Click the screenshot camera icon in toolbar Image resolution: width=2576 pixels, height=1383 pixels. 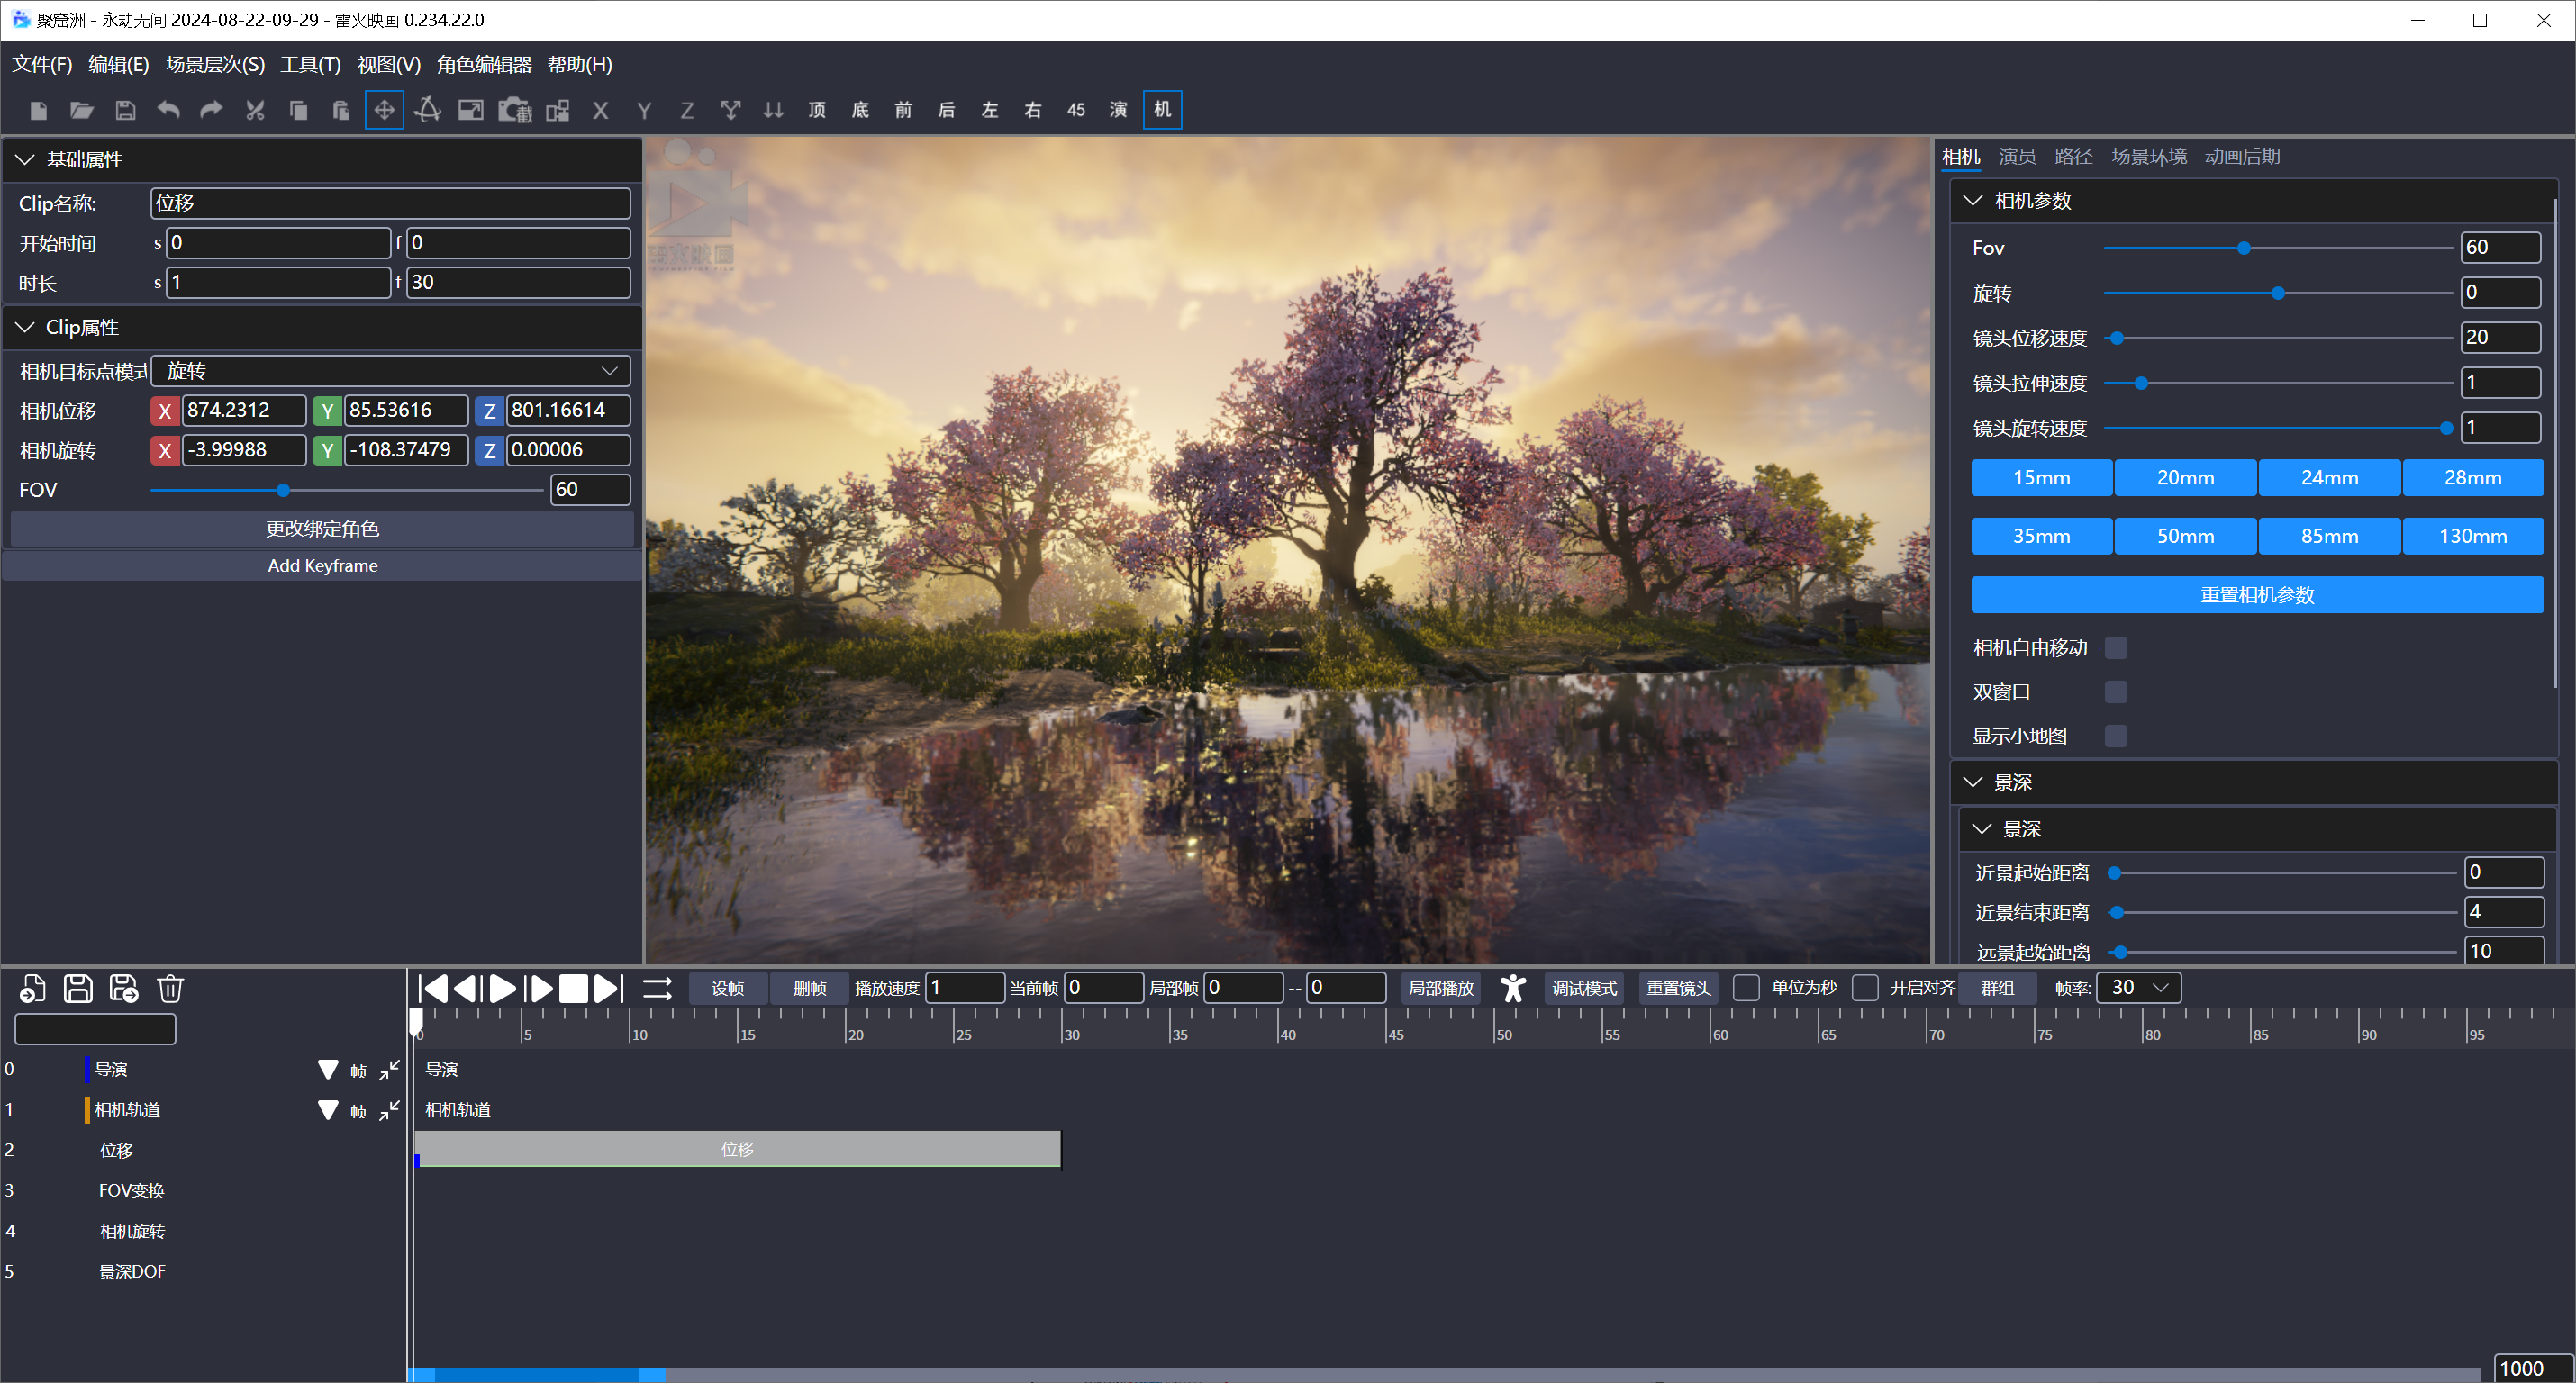(515, 110)
